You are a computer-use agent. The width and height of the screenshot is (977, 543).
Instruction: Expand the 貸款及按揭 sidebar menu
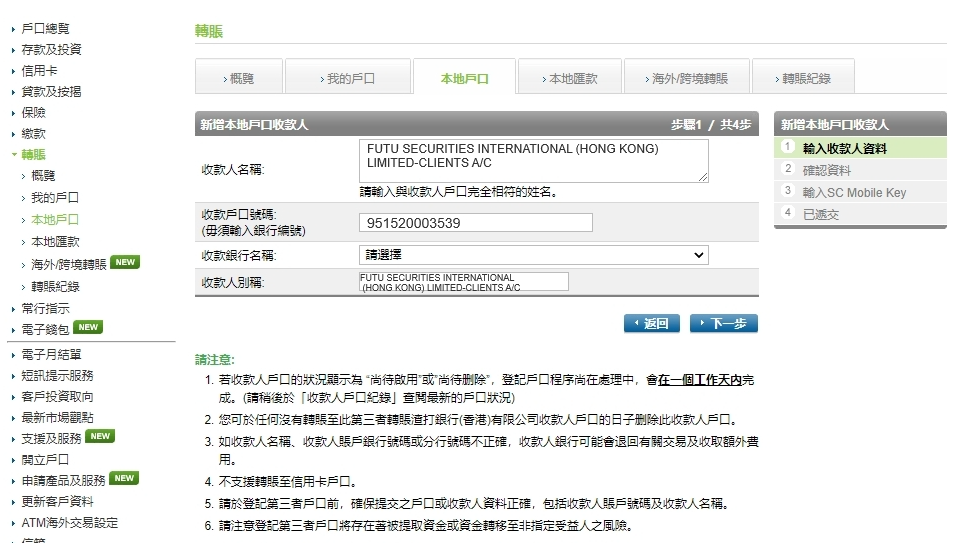(51, 92)
